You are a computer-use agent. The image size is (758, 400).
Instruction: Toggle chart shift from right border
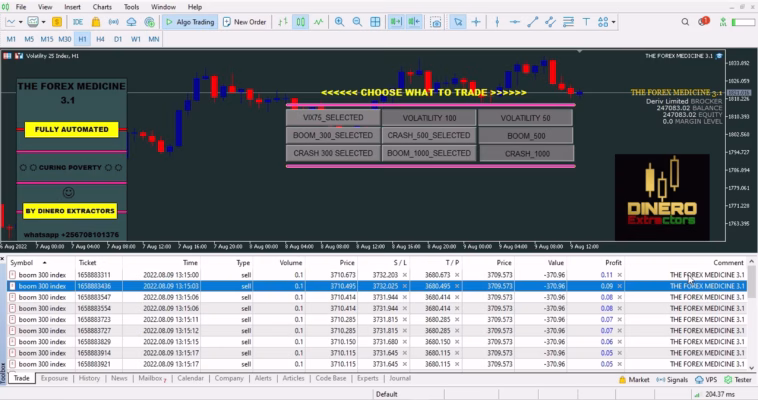[414, 22]
